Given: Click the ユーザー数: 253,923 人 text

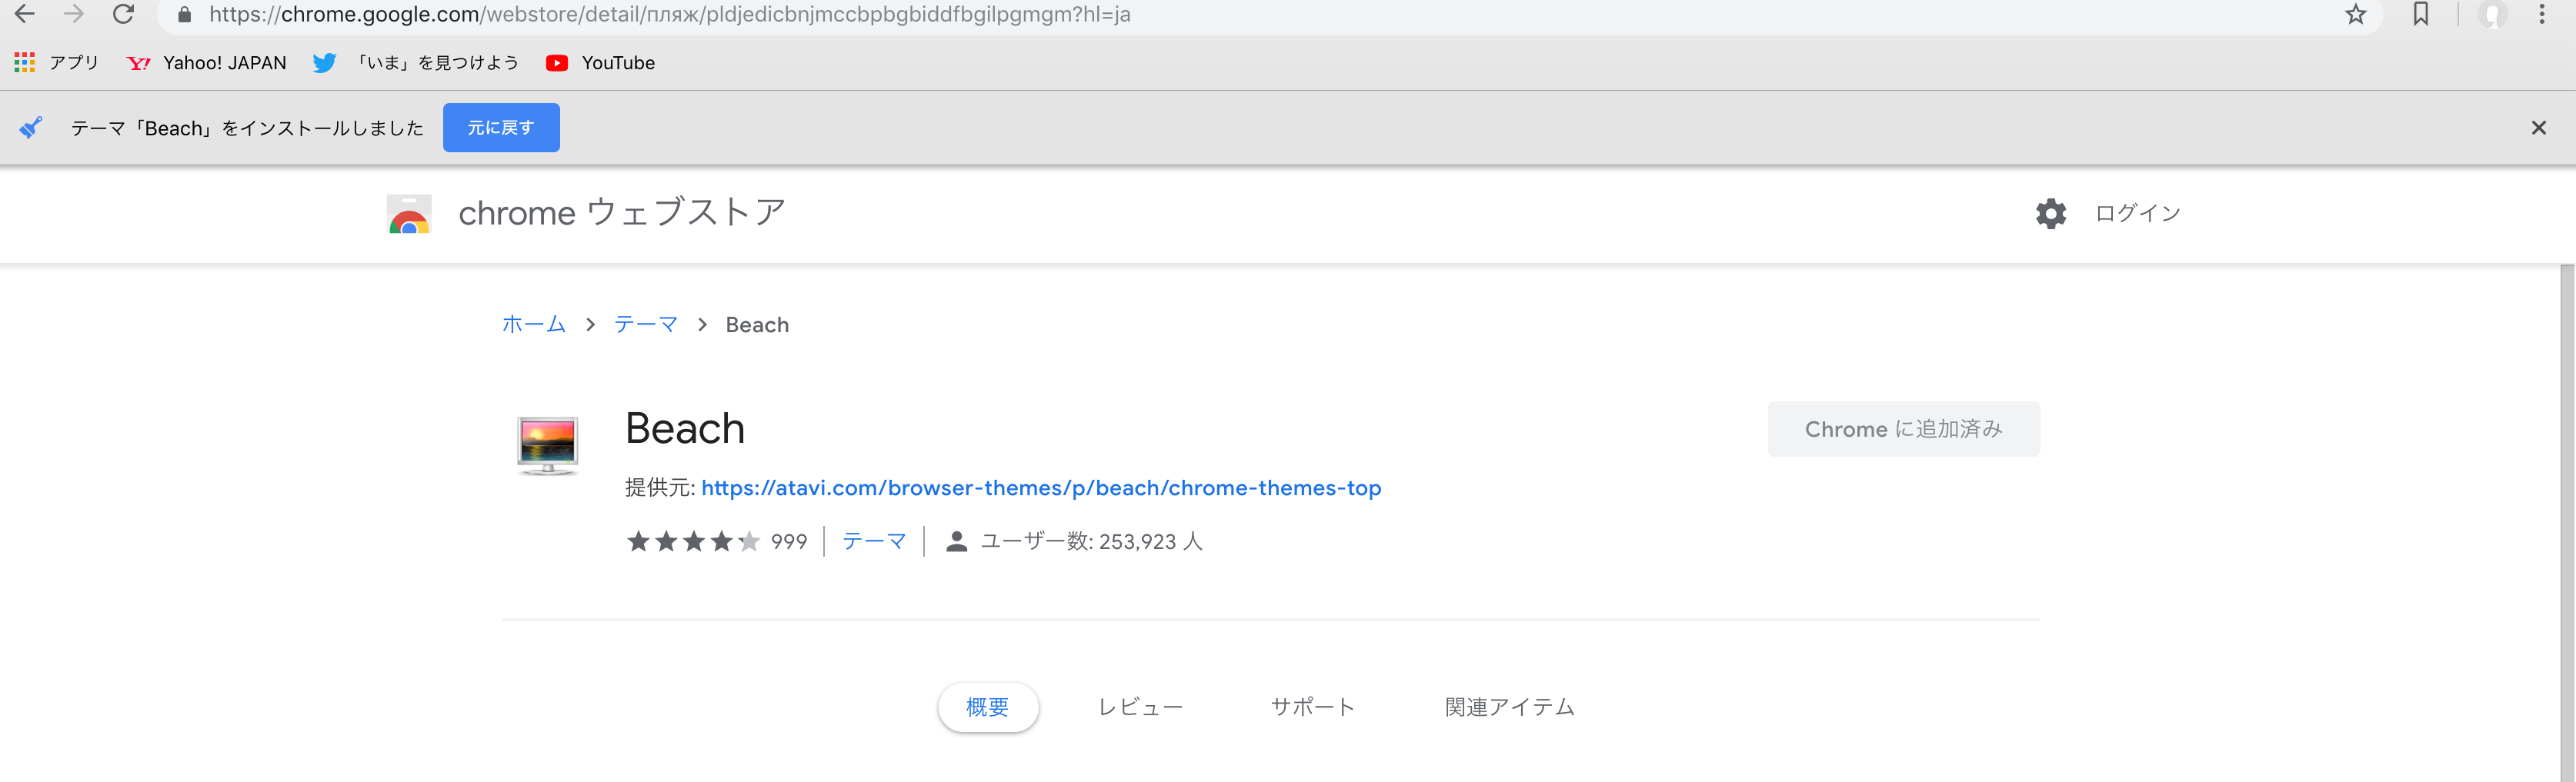Looking at the screenshot, I should pos(1092,542).
